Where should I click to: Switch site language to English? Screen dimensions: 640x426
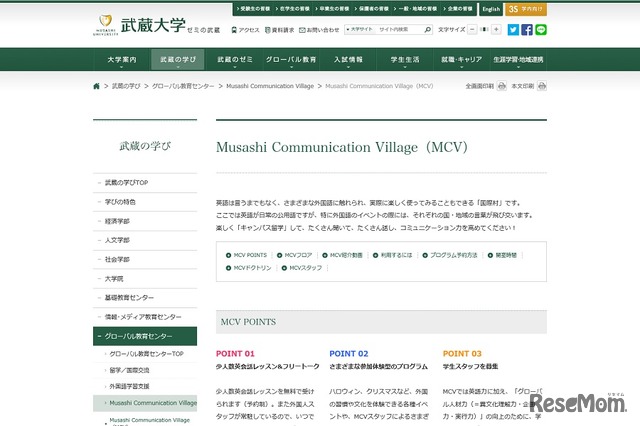click(490, 9)
